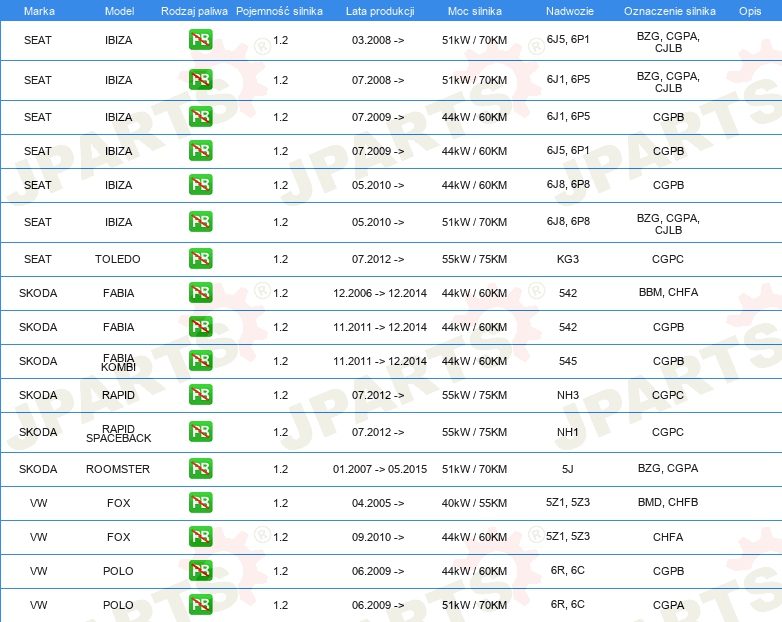
Task: Click petrol icon in POLO CGPB row
Action: (x=200, y=571)
